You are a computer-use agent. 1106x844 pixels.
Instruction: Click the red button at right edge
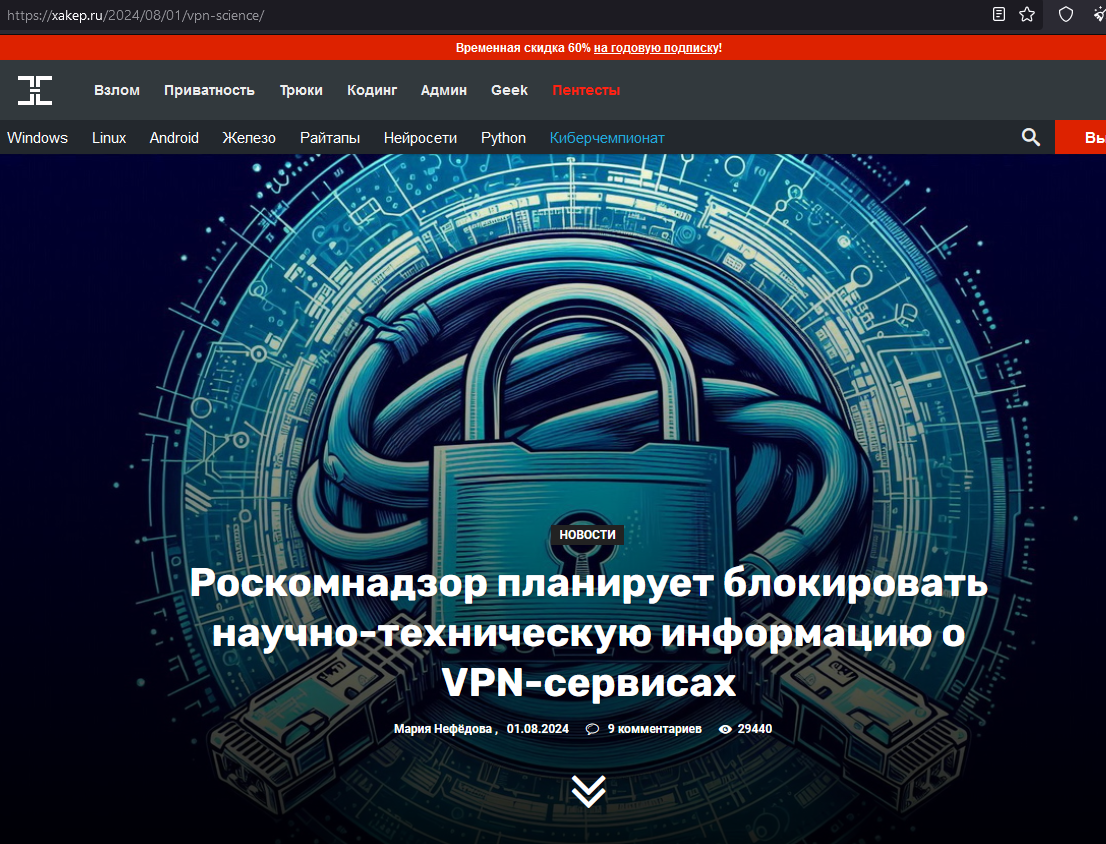click(x=1081, y=137)
